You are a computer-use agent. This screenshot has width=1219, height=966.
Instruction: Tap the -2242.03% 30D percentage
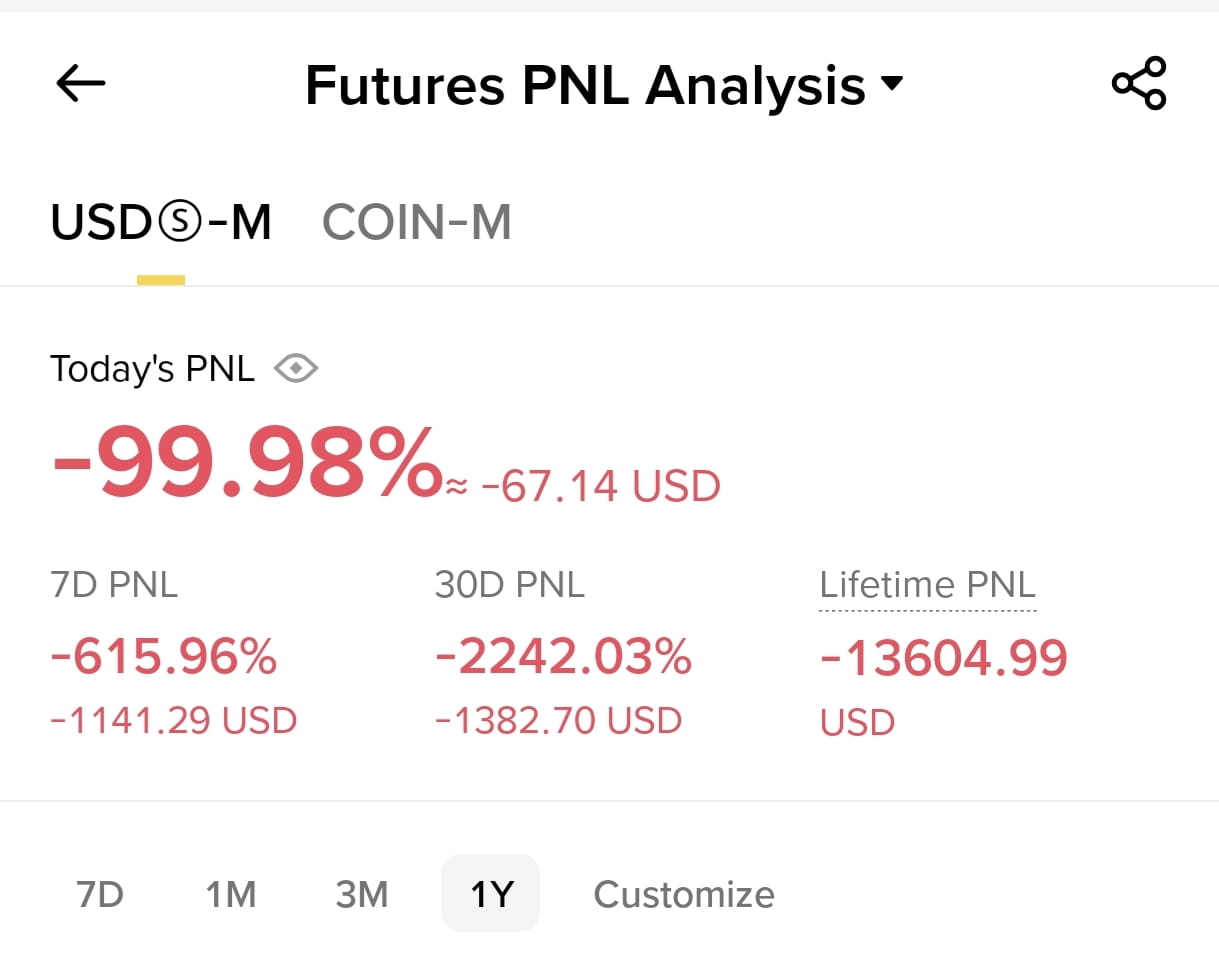tap(563, 657)
